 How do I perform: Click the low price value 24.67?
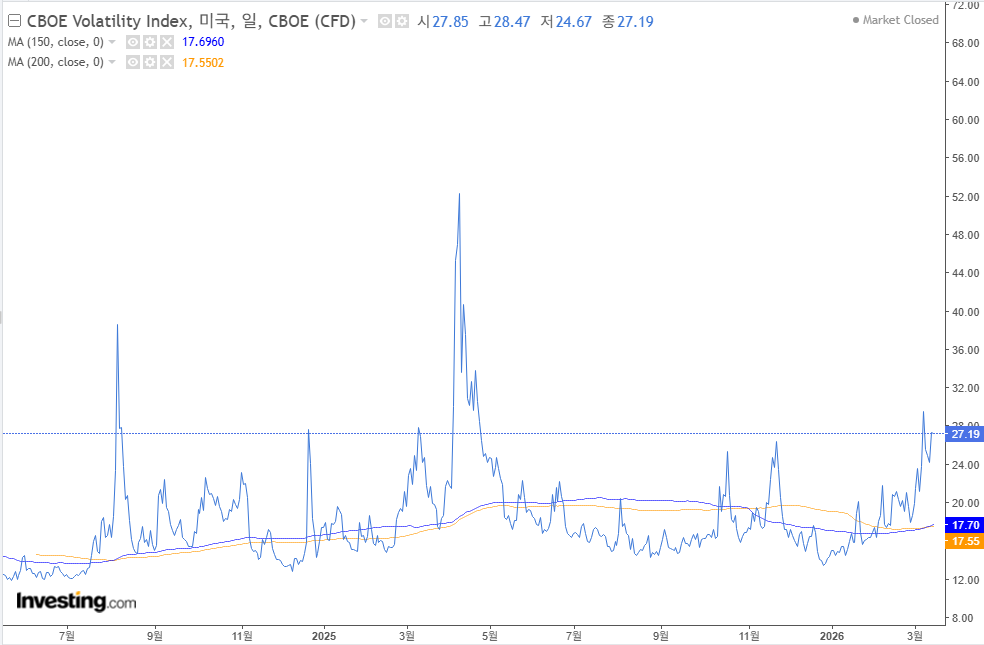(x=573, y=22)
